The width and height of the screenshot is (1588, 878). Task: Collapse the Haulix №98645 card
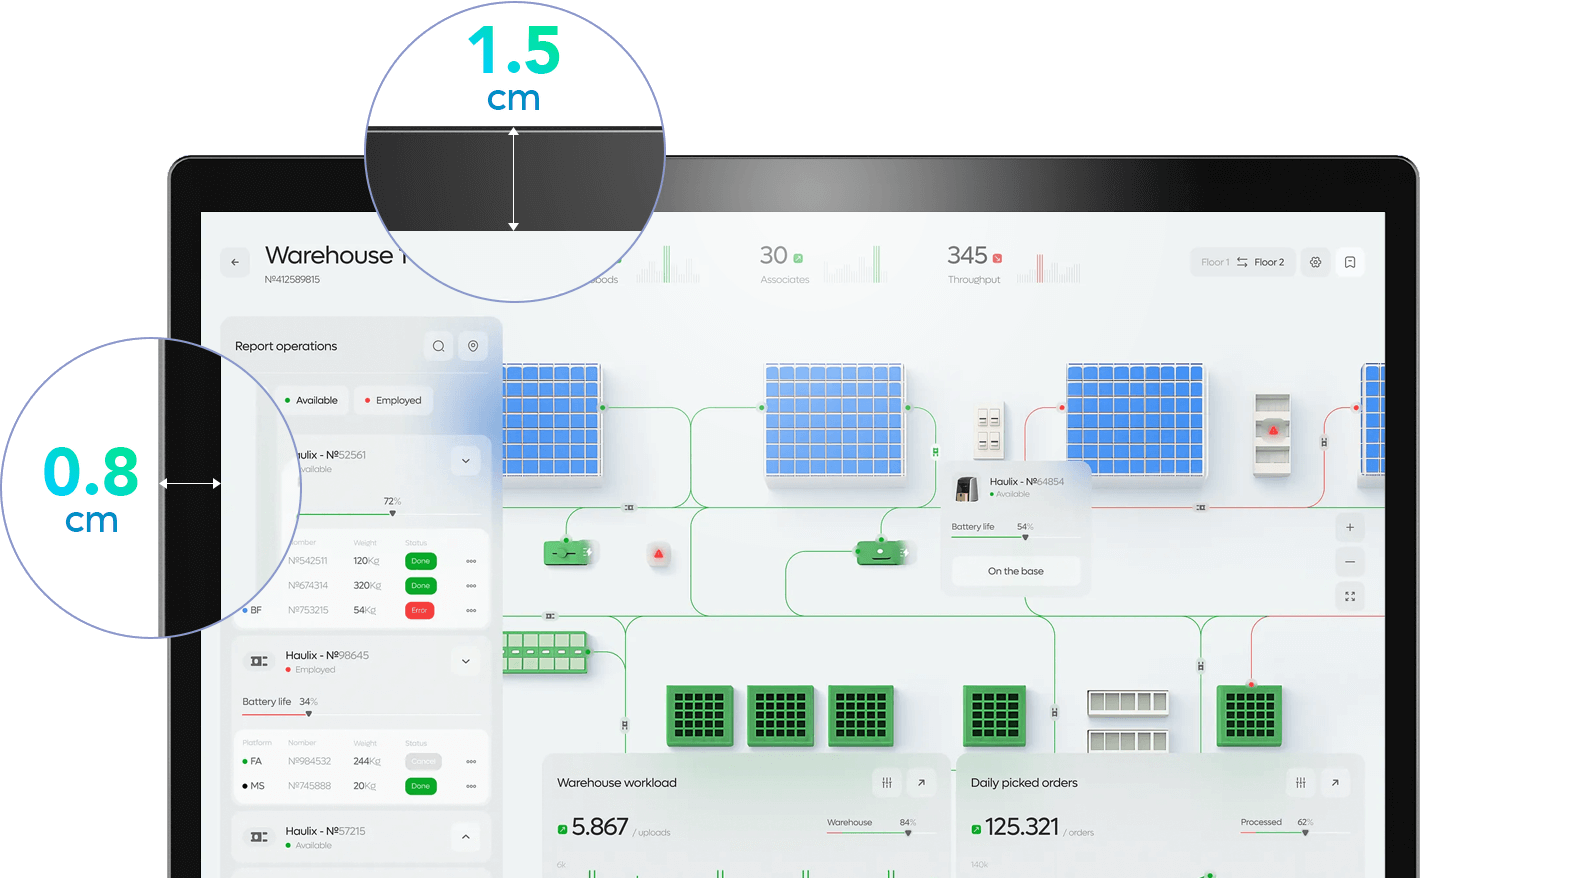pos(466,661)
